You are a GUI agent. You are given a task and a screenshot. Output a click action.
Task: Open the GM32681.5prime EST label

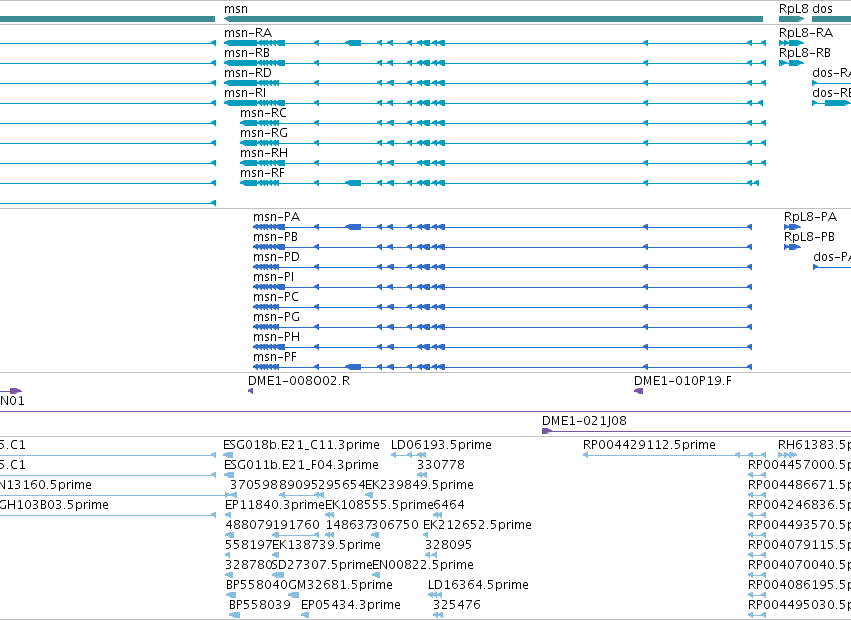pyautogui.click(x=340, y=586)
